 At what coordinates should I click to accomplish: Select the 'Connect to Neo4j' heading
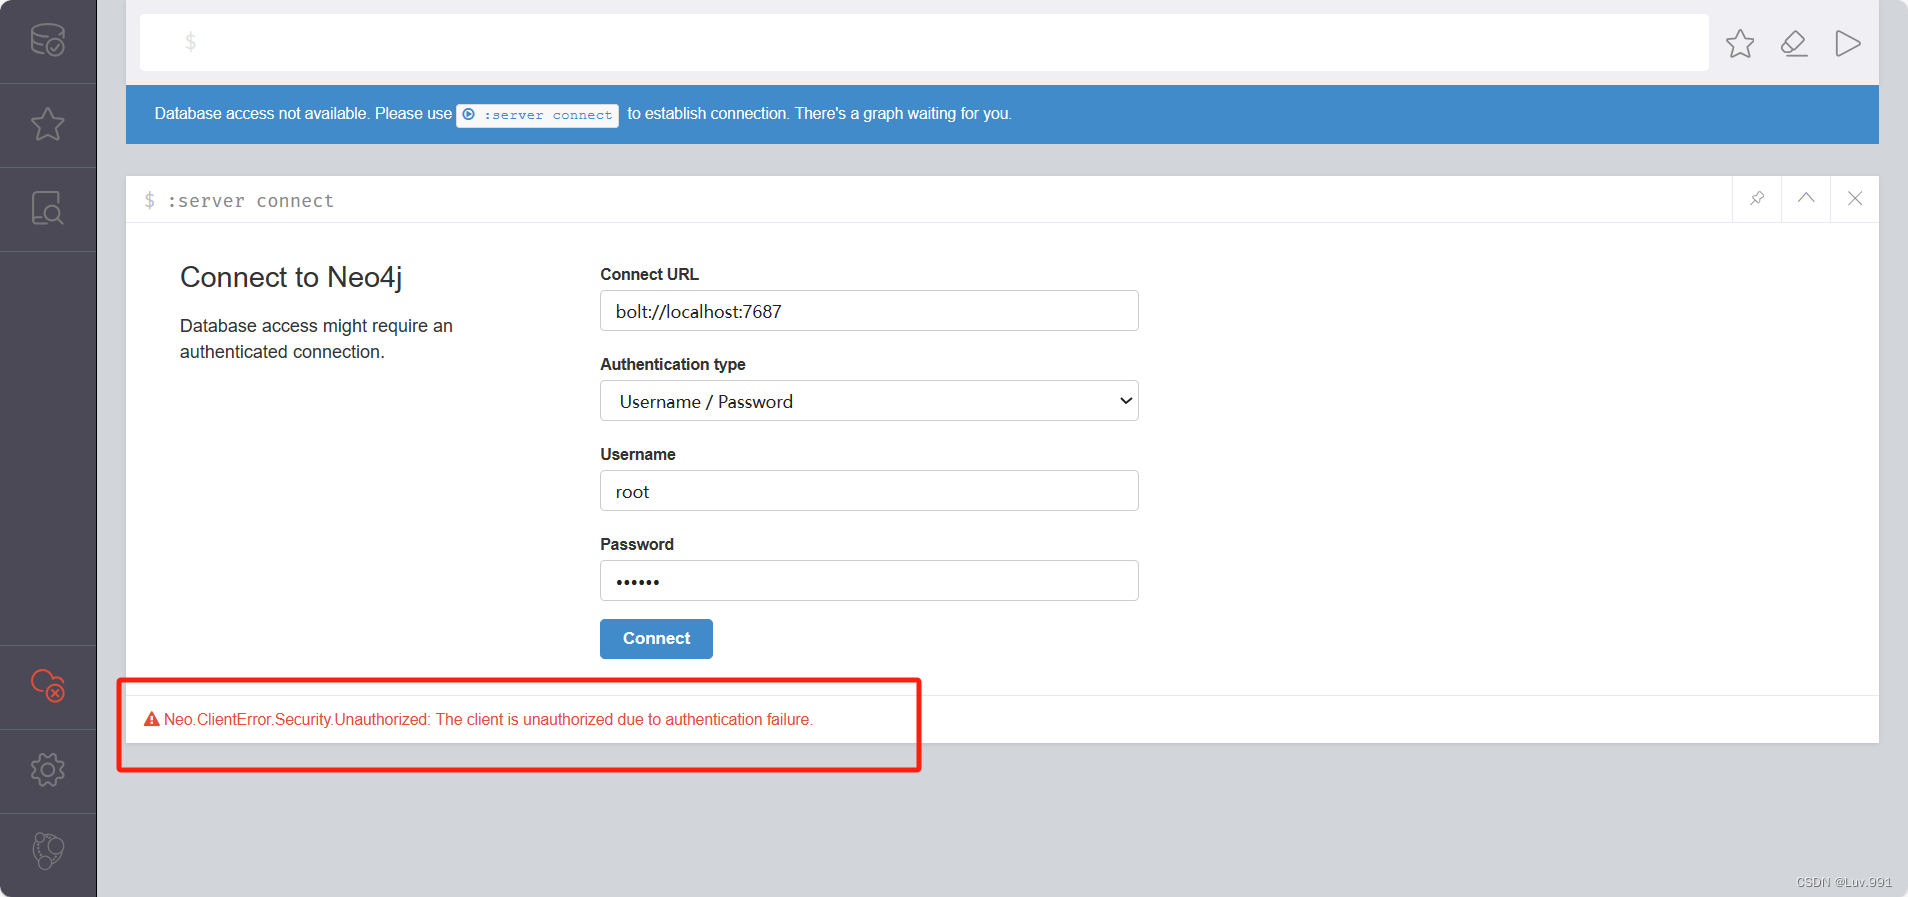(x=291, y=277)
